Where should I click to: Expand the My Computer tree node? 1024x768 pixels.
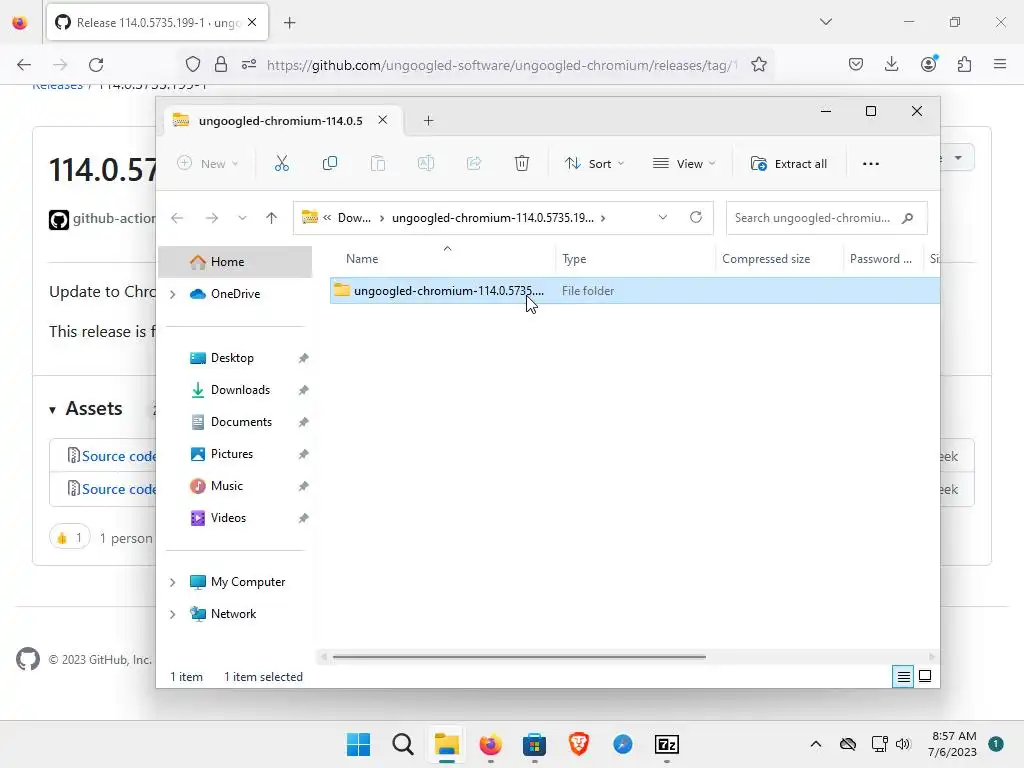coord(173,583)
